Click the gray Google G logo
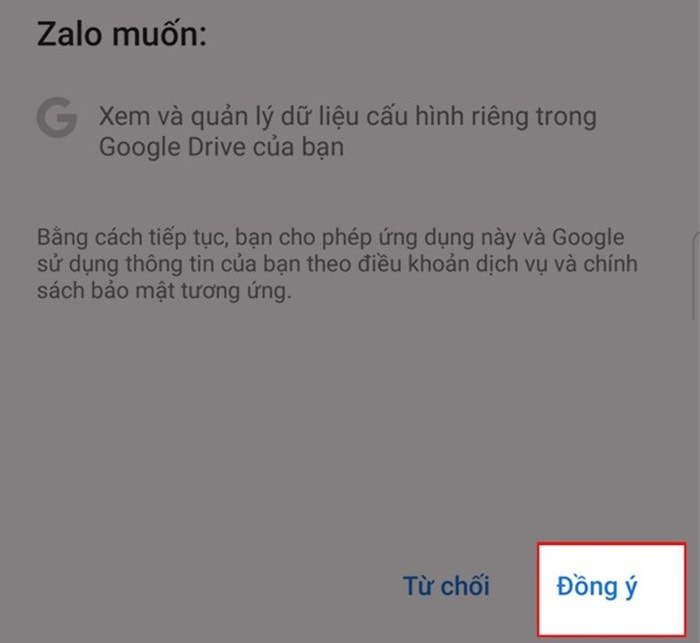The height and width of the screenshot is (643, 700). 56,117
